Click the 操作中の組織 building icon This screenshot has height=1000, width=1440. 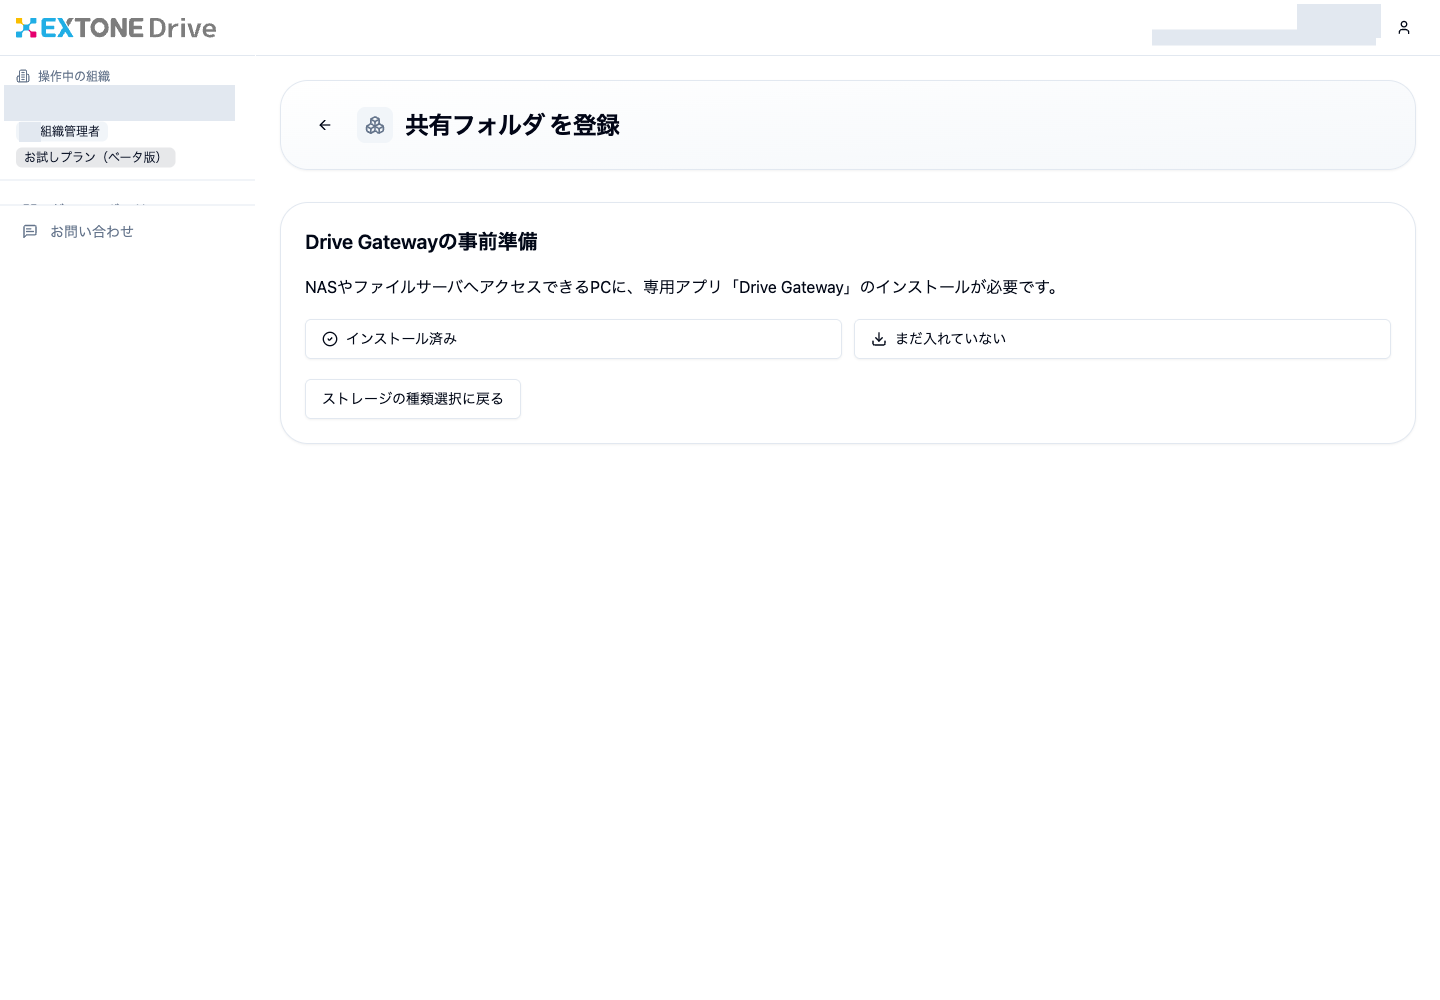pos(23,76)
